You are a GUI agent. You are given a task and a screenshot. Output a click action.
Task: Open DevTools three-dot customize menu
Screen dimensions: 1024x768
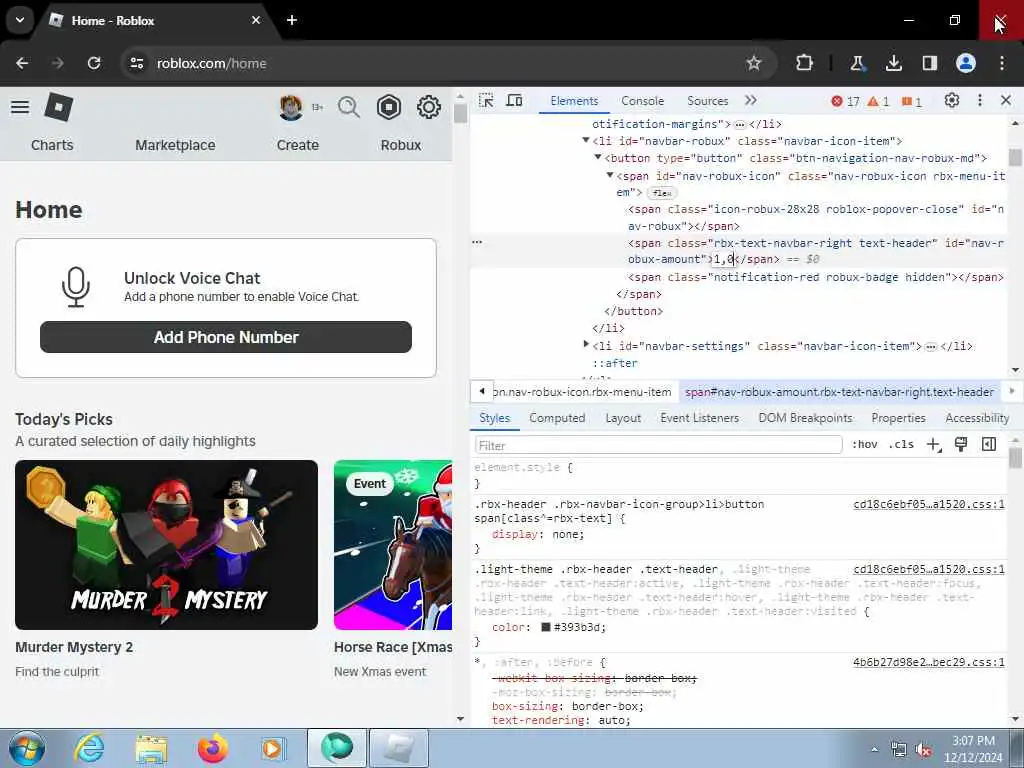coord(980,101)
